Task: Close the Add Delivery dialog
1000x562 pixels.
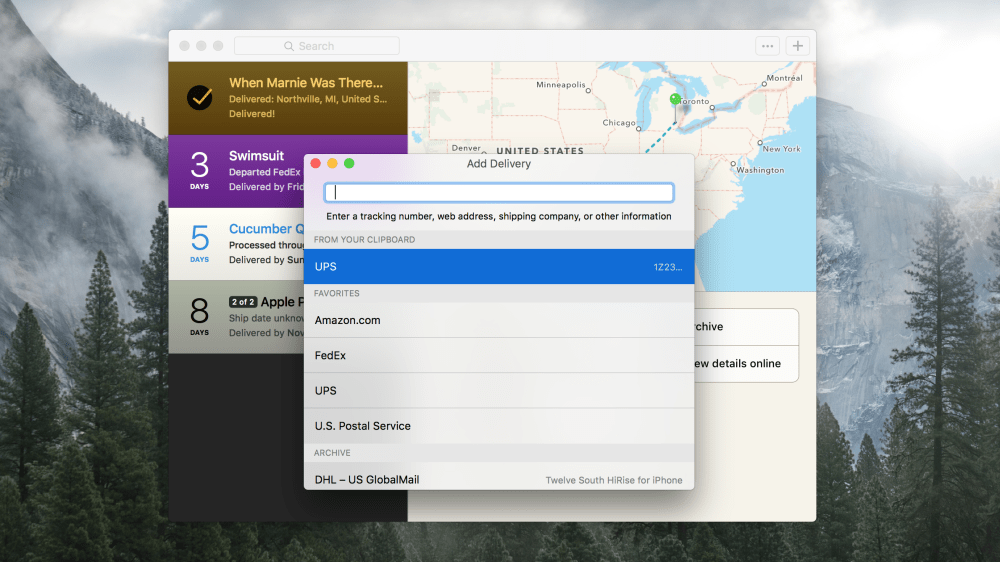Action: (316, 163)
